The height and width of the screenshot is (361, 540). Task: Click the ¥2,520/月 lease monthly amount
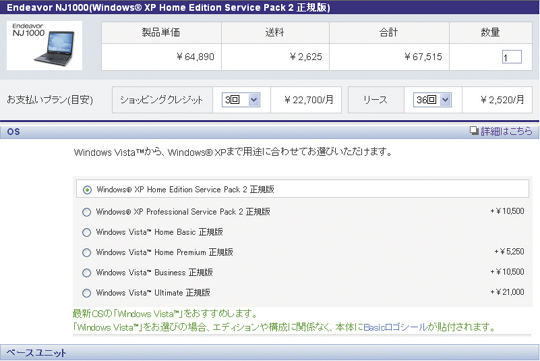click(502, 100)
